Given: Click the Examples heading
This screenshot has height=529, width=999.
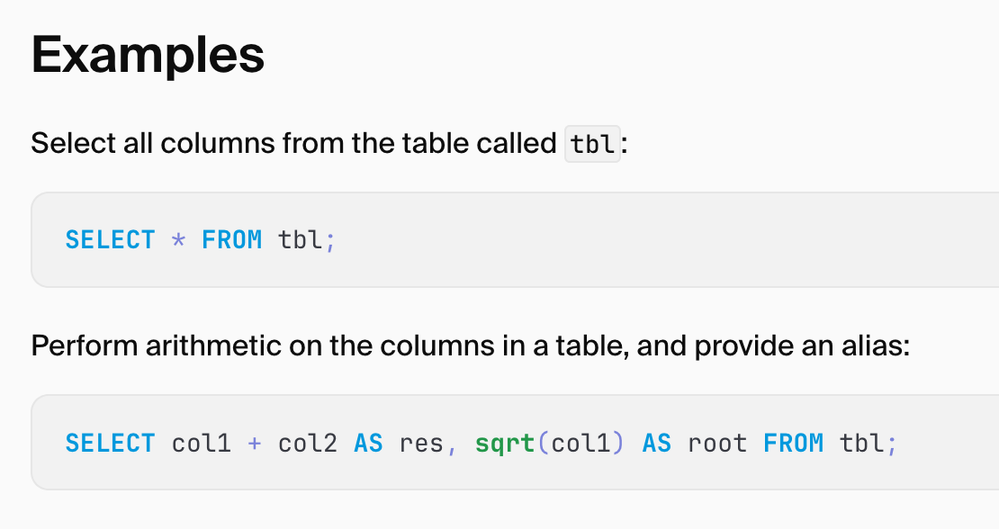Looking at the screenshot, I should [148, 56].
